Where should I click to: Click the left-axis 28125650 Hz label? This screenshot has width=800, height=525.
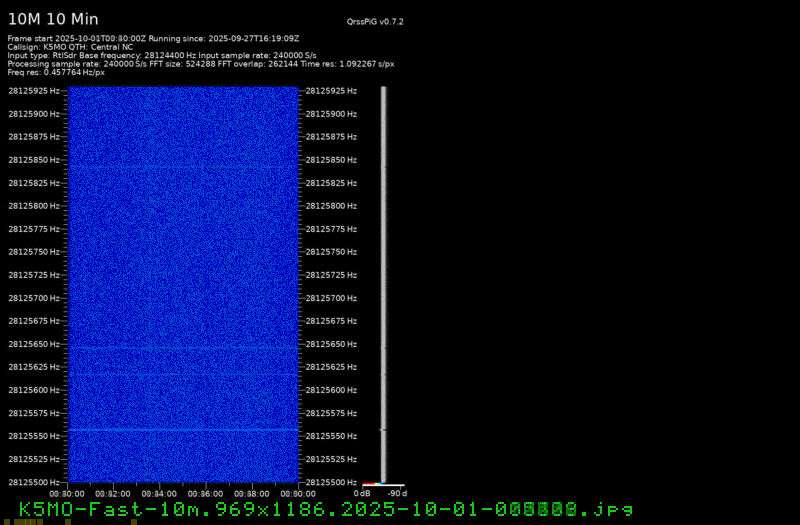pyautogui.click(x=33, y=344)
